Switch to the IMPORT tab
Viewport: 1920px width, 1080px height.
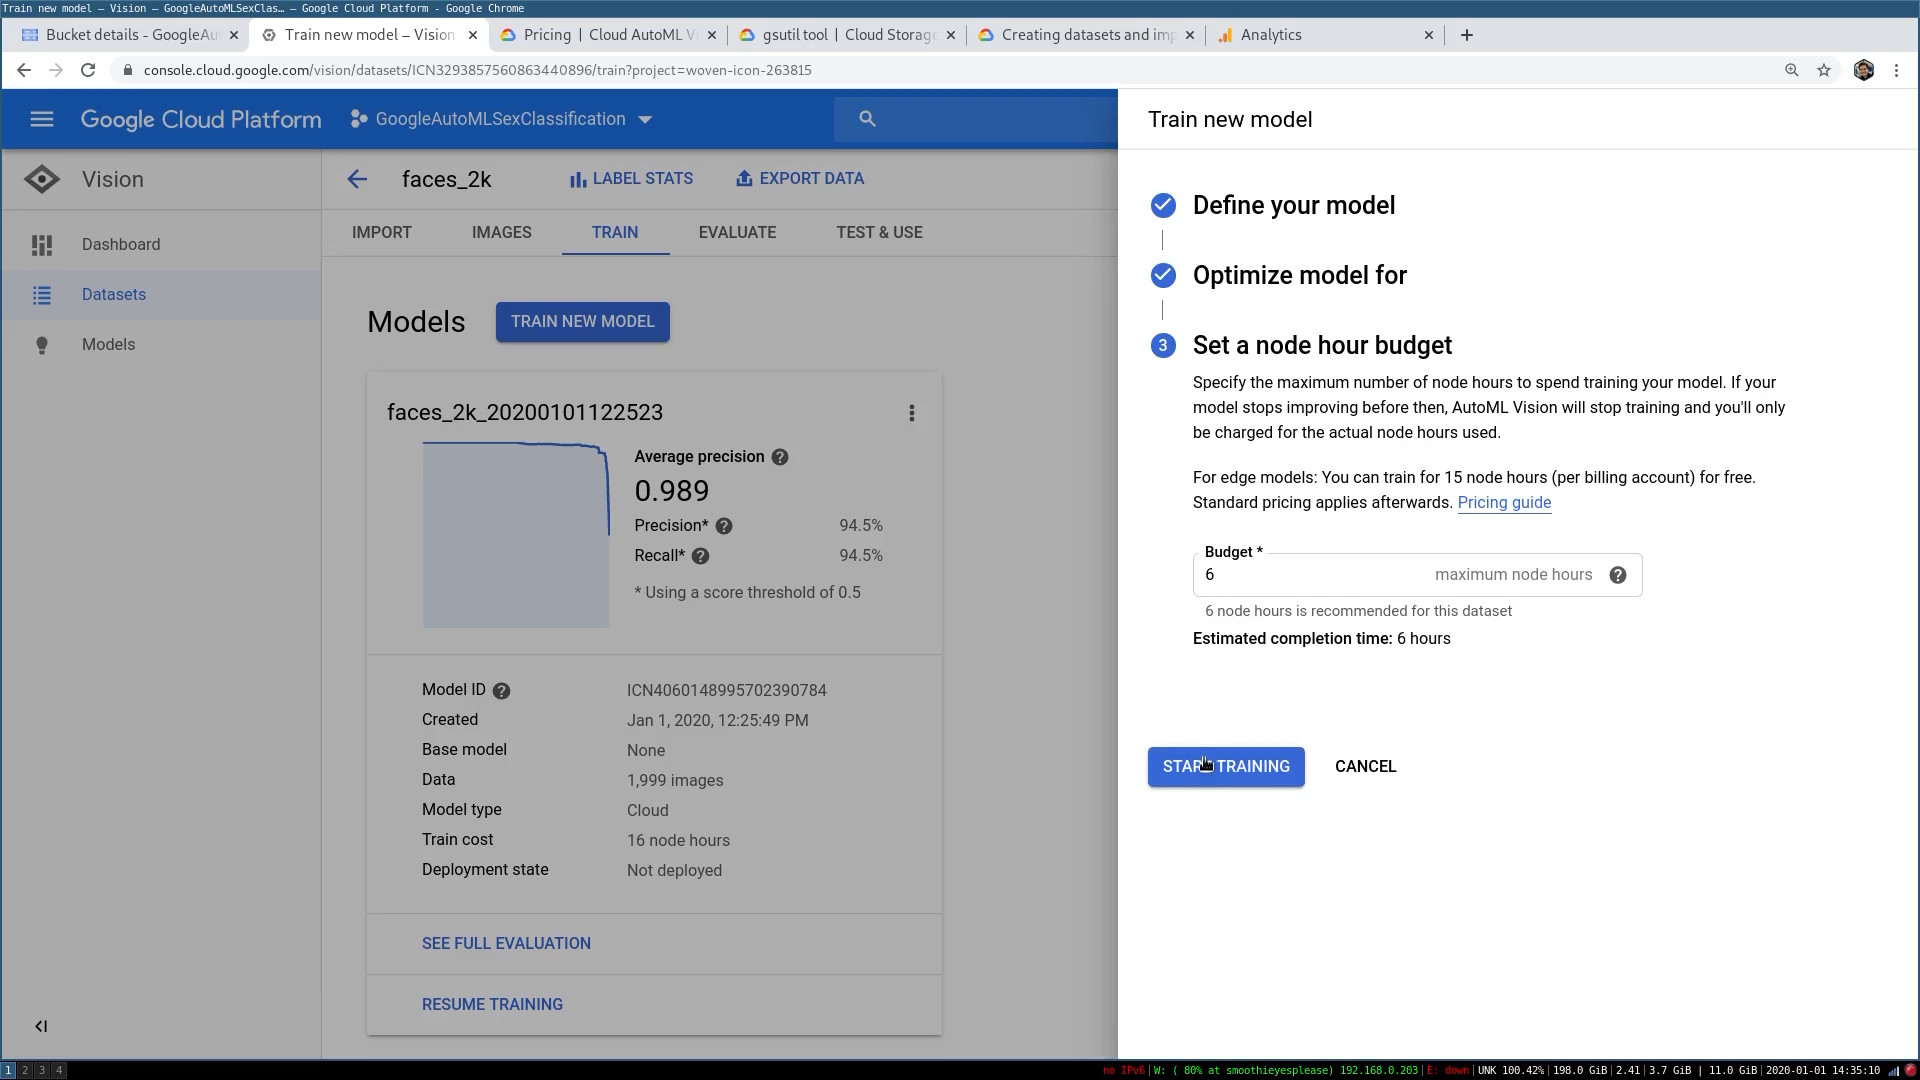click(x=382, y=232)
